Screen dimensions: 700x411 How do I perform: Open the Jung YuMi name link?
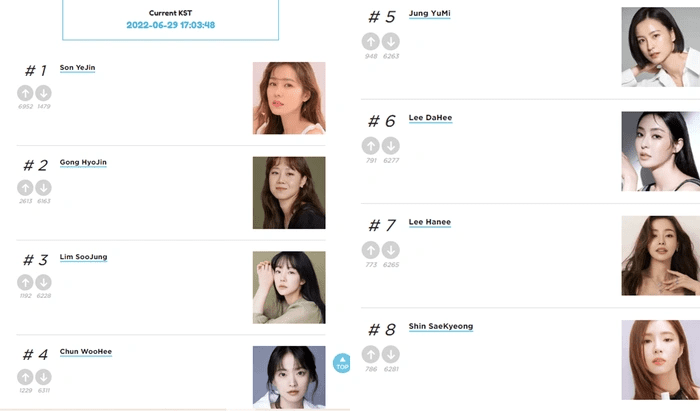pos(431,14)
